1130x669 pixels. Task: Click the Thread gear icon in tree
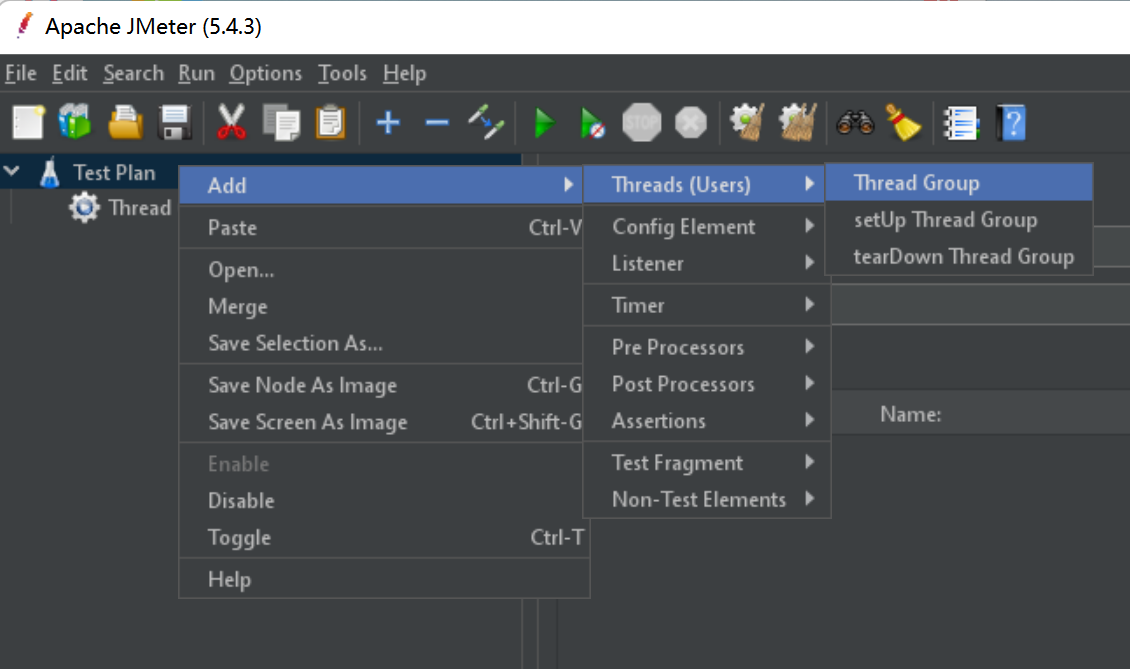click(x=84, y=208)
